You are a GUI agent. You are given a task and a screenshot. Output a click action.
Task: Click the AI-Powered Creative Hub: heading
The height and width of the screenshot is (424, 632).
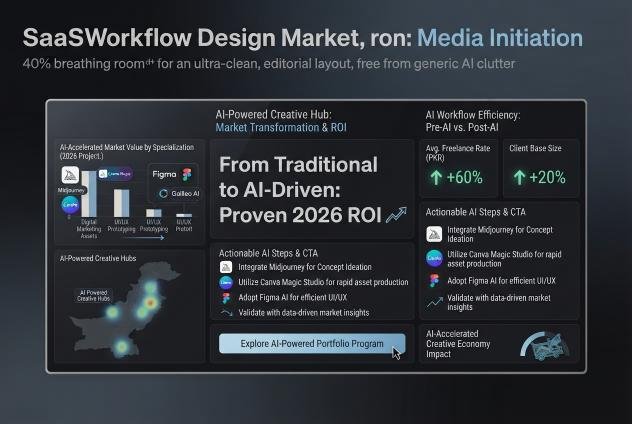(273, 114)
